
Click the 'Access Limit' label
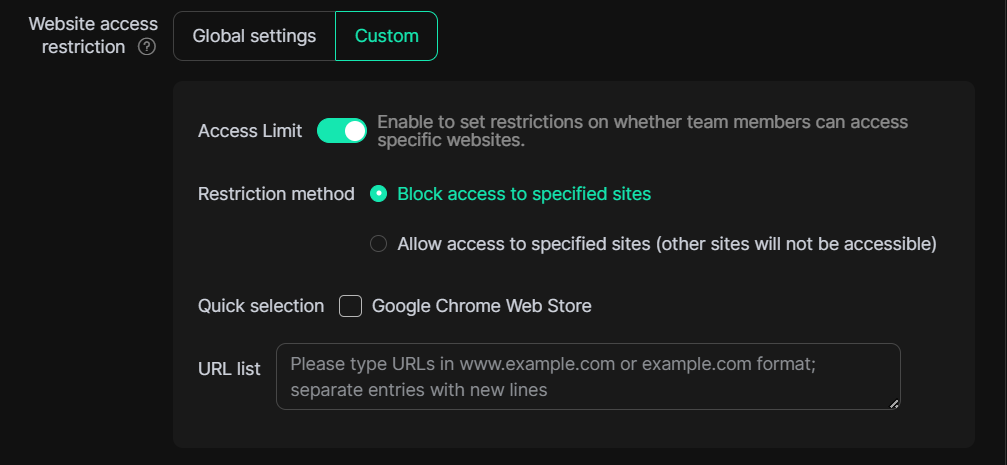(250, 131)
